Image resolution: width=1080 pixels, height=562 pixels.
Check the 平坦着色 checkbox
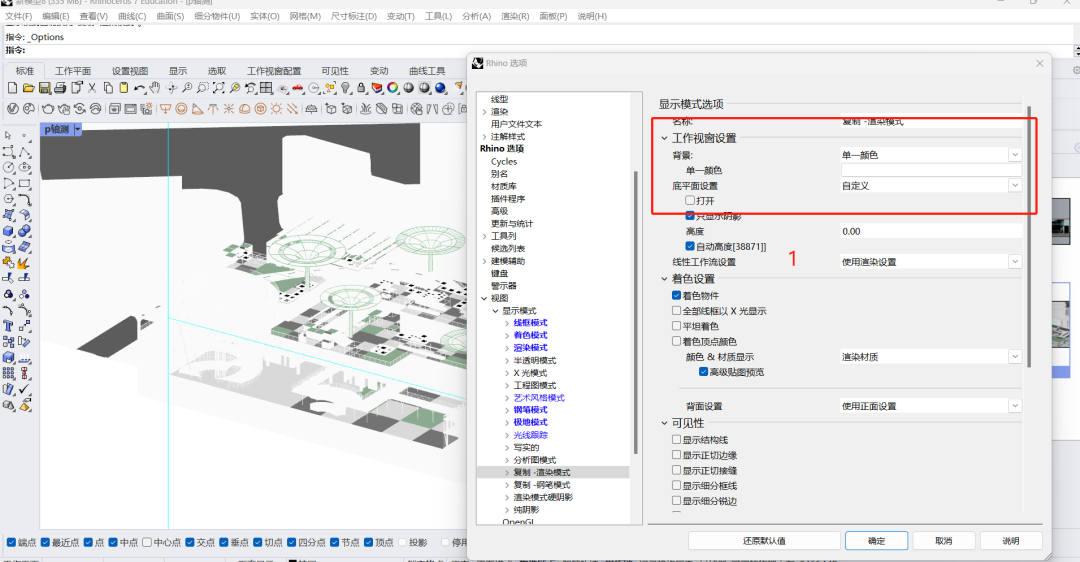(676, 326)
